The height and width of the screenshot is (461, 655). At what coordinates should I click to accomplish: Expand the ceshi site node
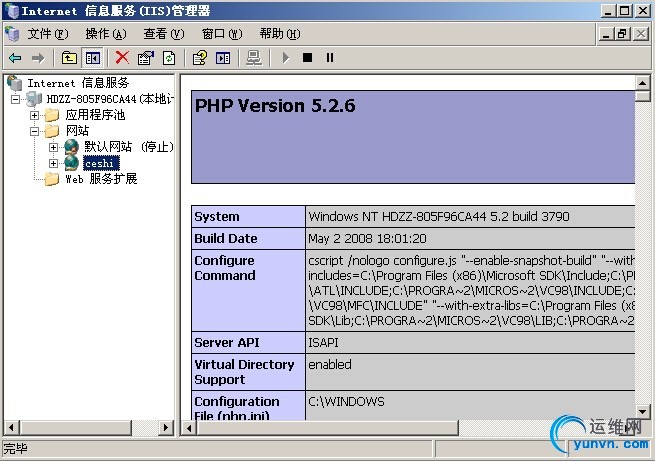tap(53, 163)
